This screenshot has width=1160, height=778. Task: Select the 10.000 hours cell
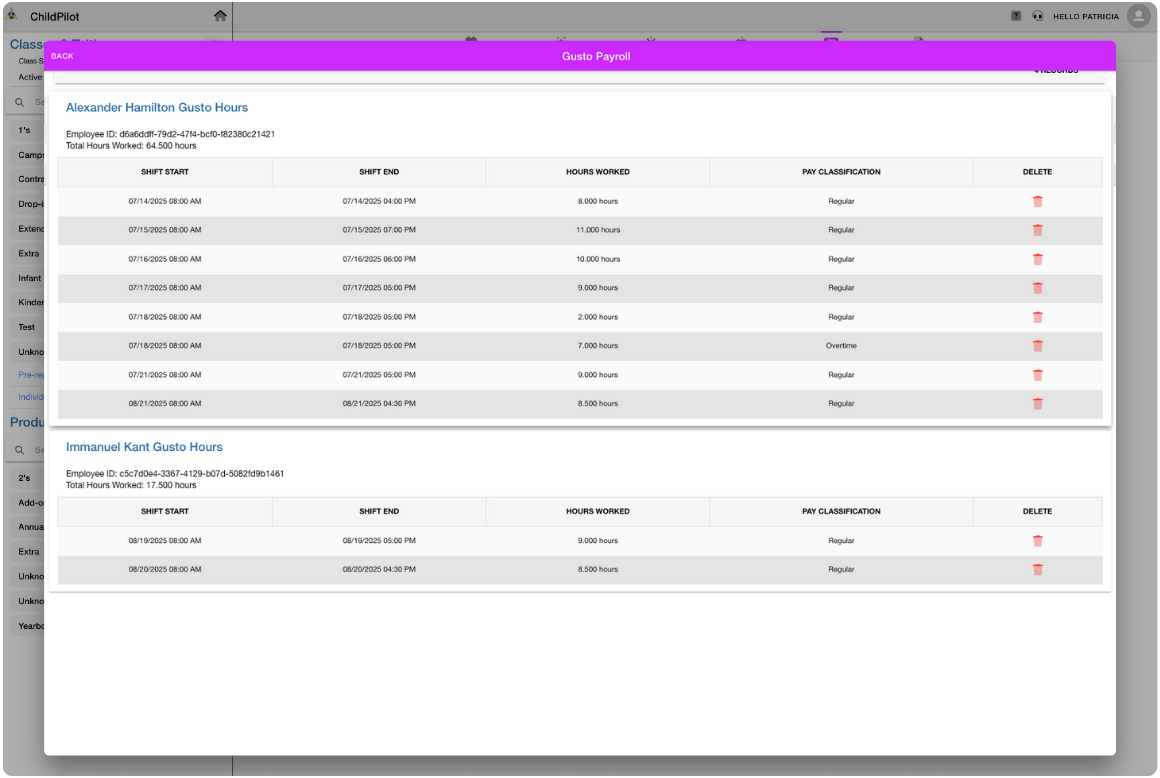[598, 259]
